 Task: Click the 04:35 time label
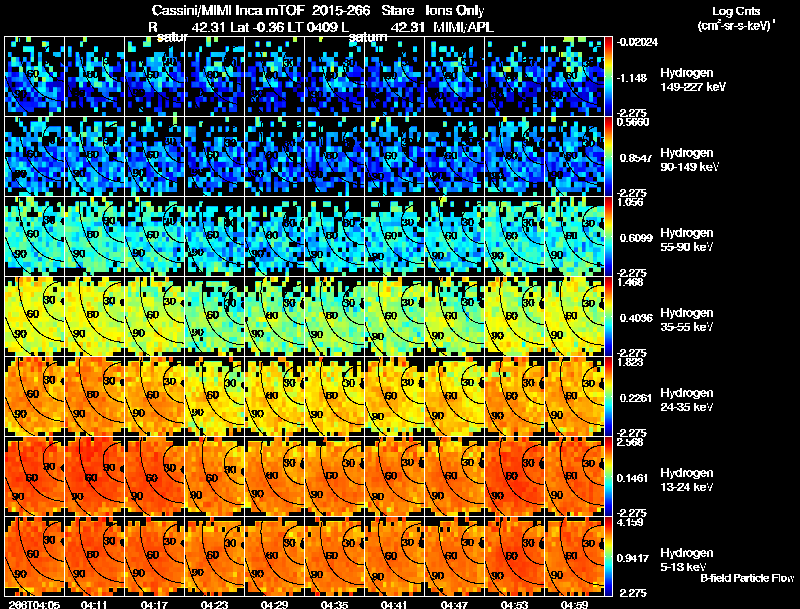click(x=335, y=604)
